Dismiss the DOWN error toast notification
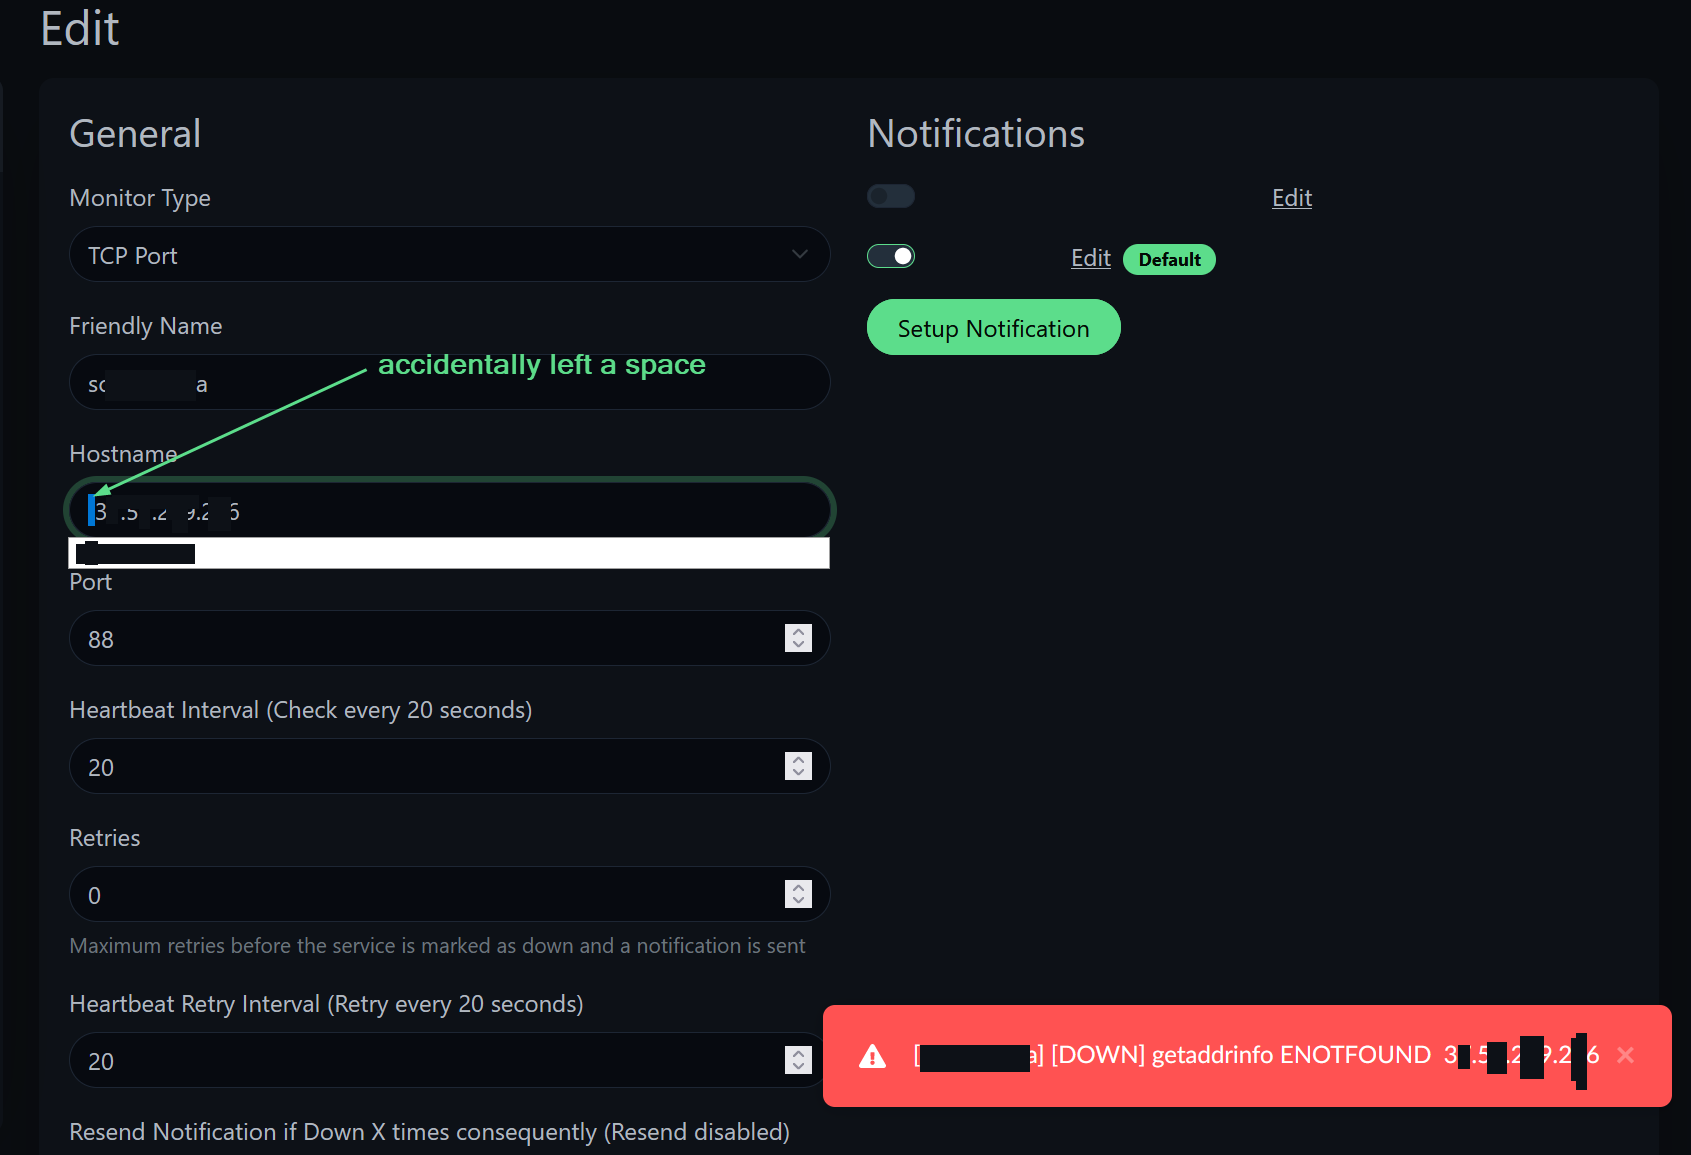Screen dimensions: 1691x1155 (x=1626, y=1055)
